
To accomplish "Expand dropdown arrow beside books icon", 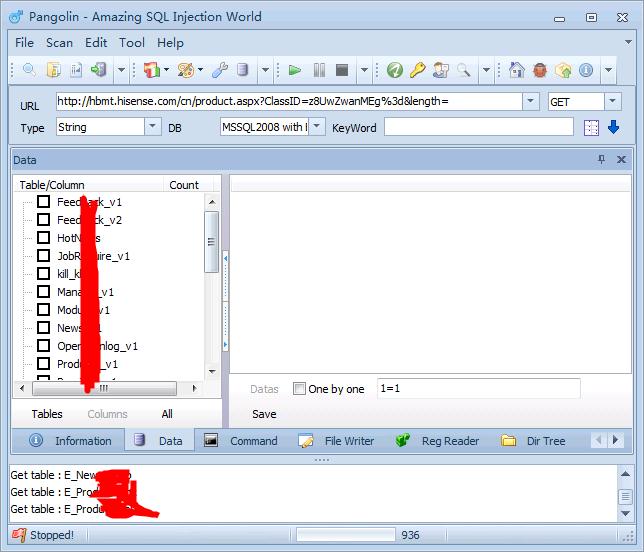I will pos(166,69).
